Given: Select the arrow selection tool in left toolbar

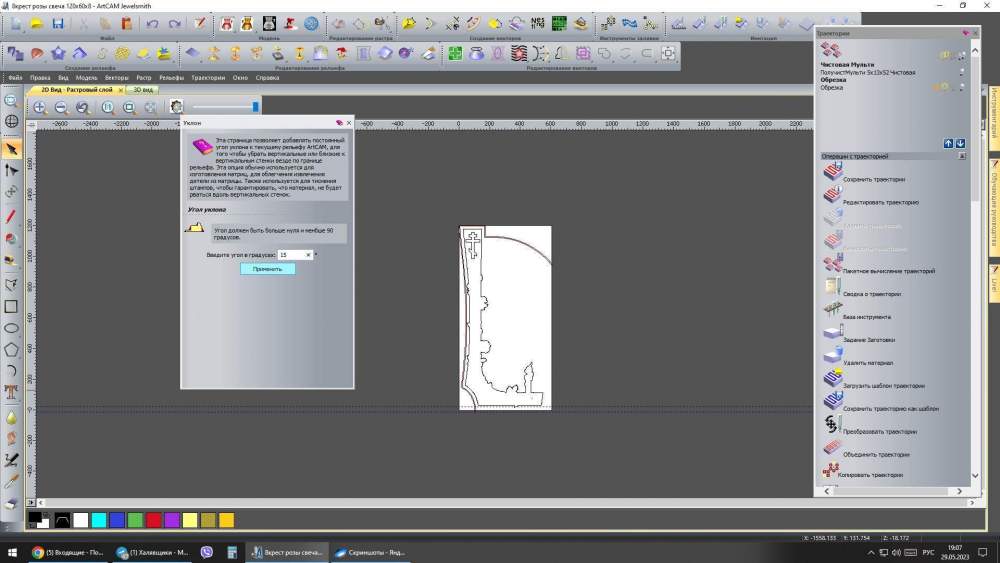Looking at the screenshot, I should 11,149.
